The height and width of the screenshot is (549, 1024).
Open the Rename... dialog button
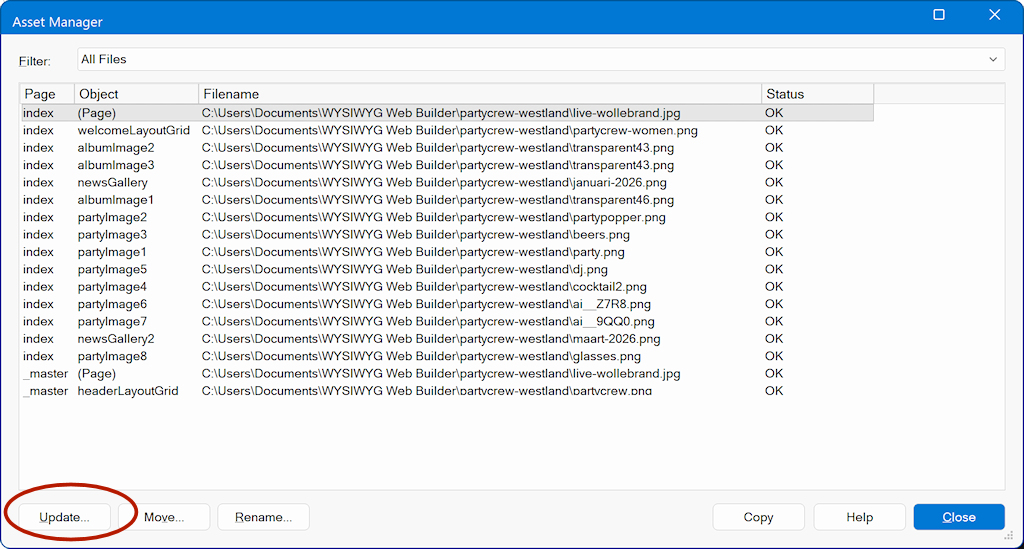[x=263, y=517]
